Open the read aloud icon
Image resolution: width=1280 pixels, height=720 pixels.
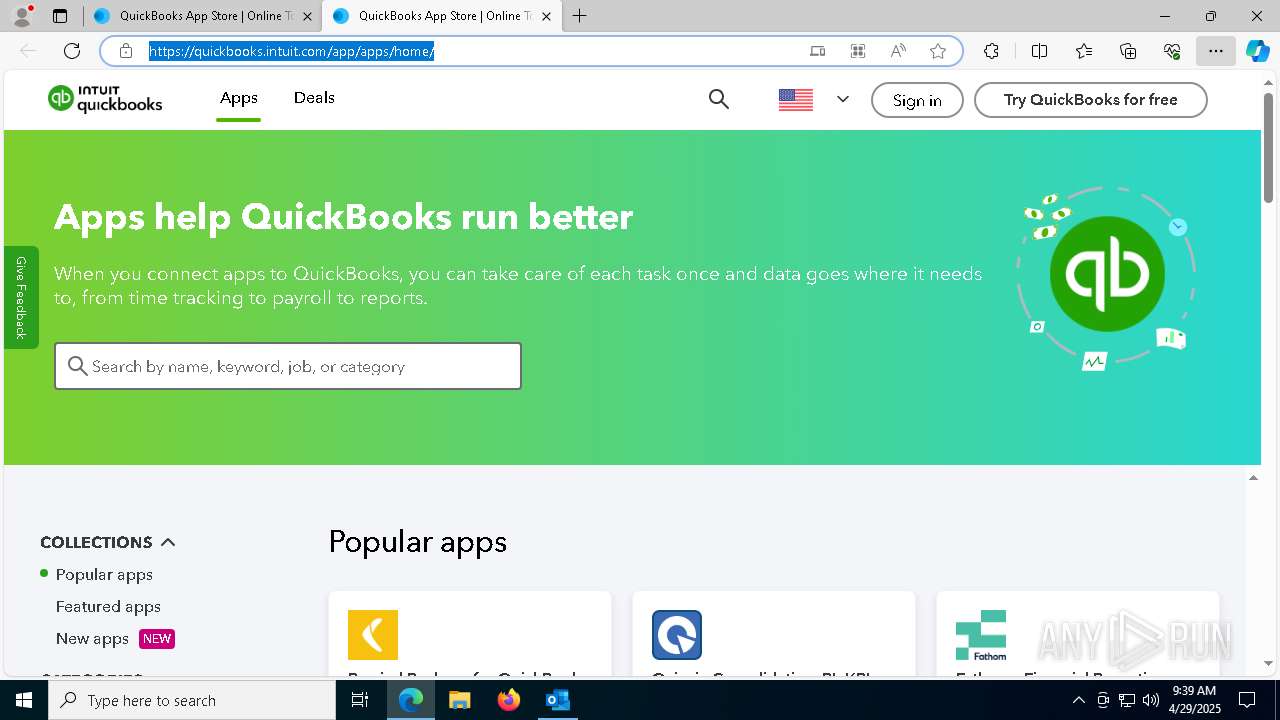898,51
